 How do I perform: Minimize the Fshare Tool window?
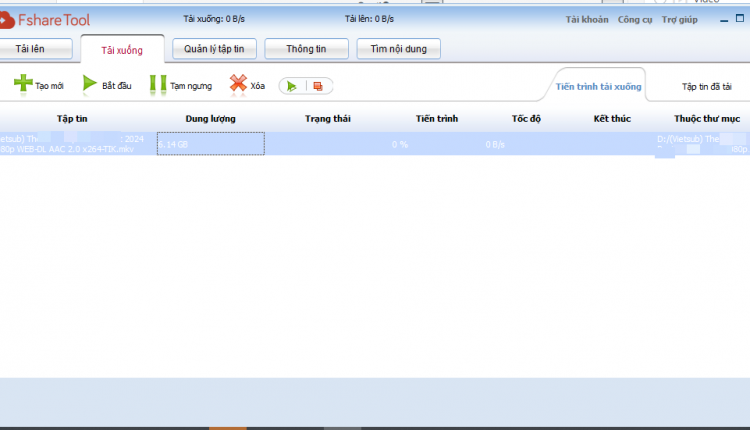(x=724, y=20)
